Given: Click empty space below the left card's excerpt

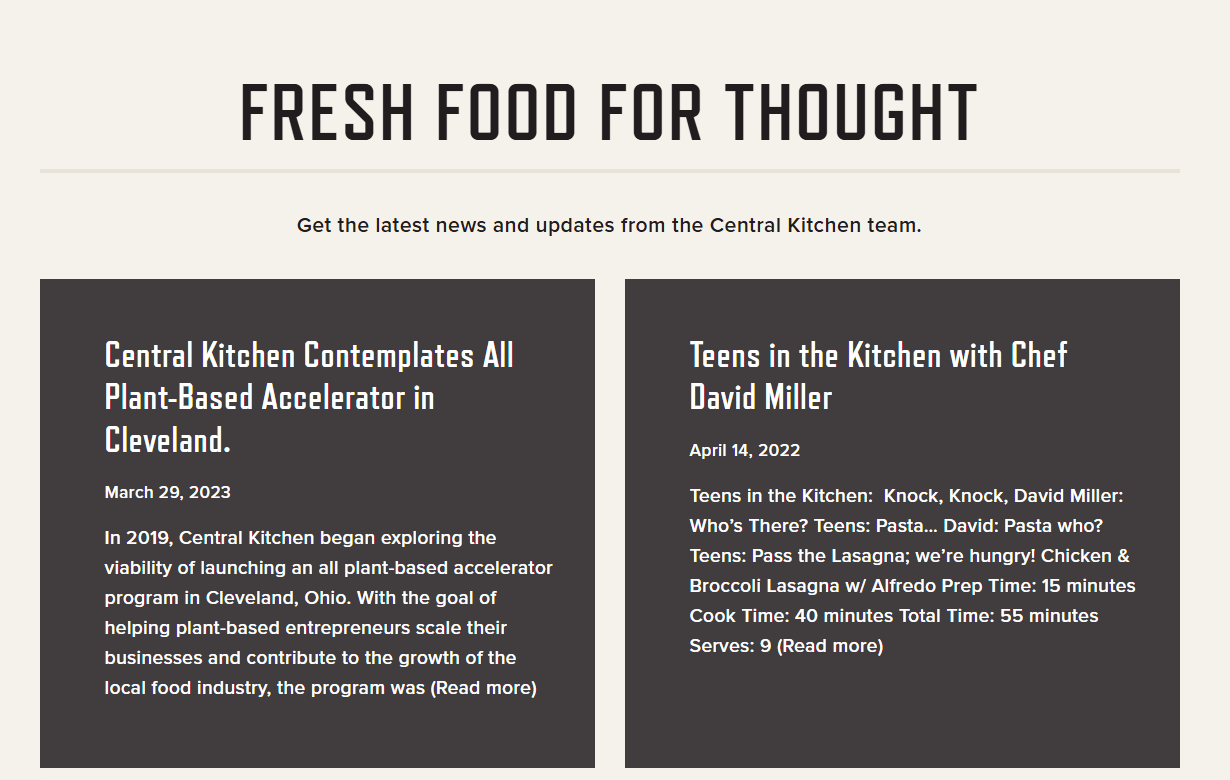Looking at the screenshot, I should (317, 735).
